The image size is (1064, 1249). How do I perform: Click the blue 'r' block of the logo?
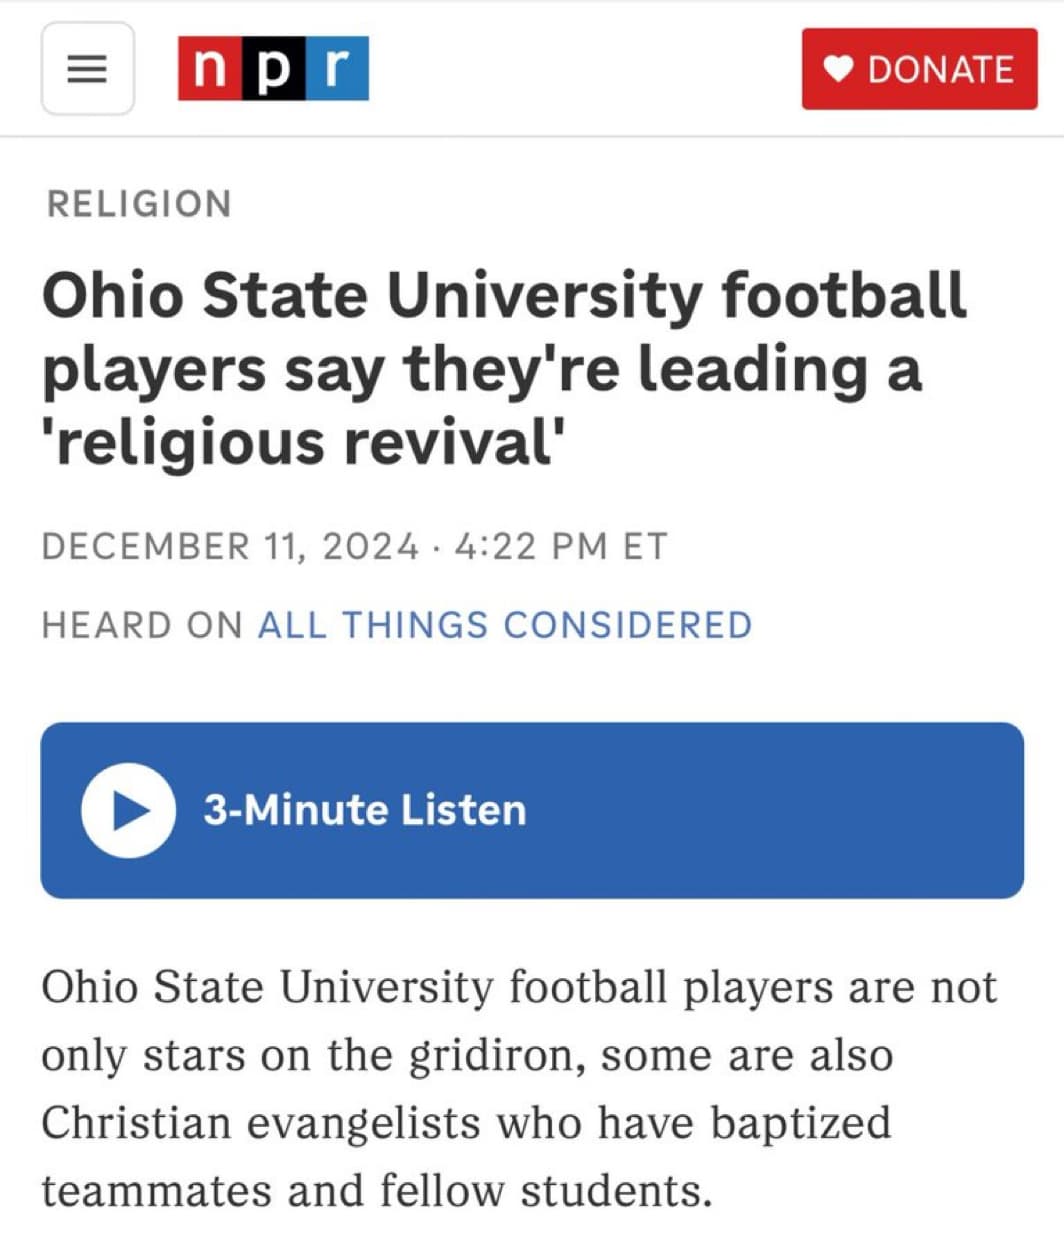[x=337, y=68]
